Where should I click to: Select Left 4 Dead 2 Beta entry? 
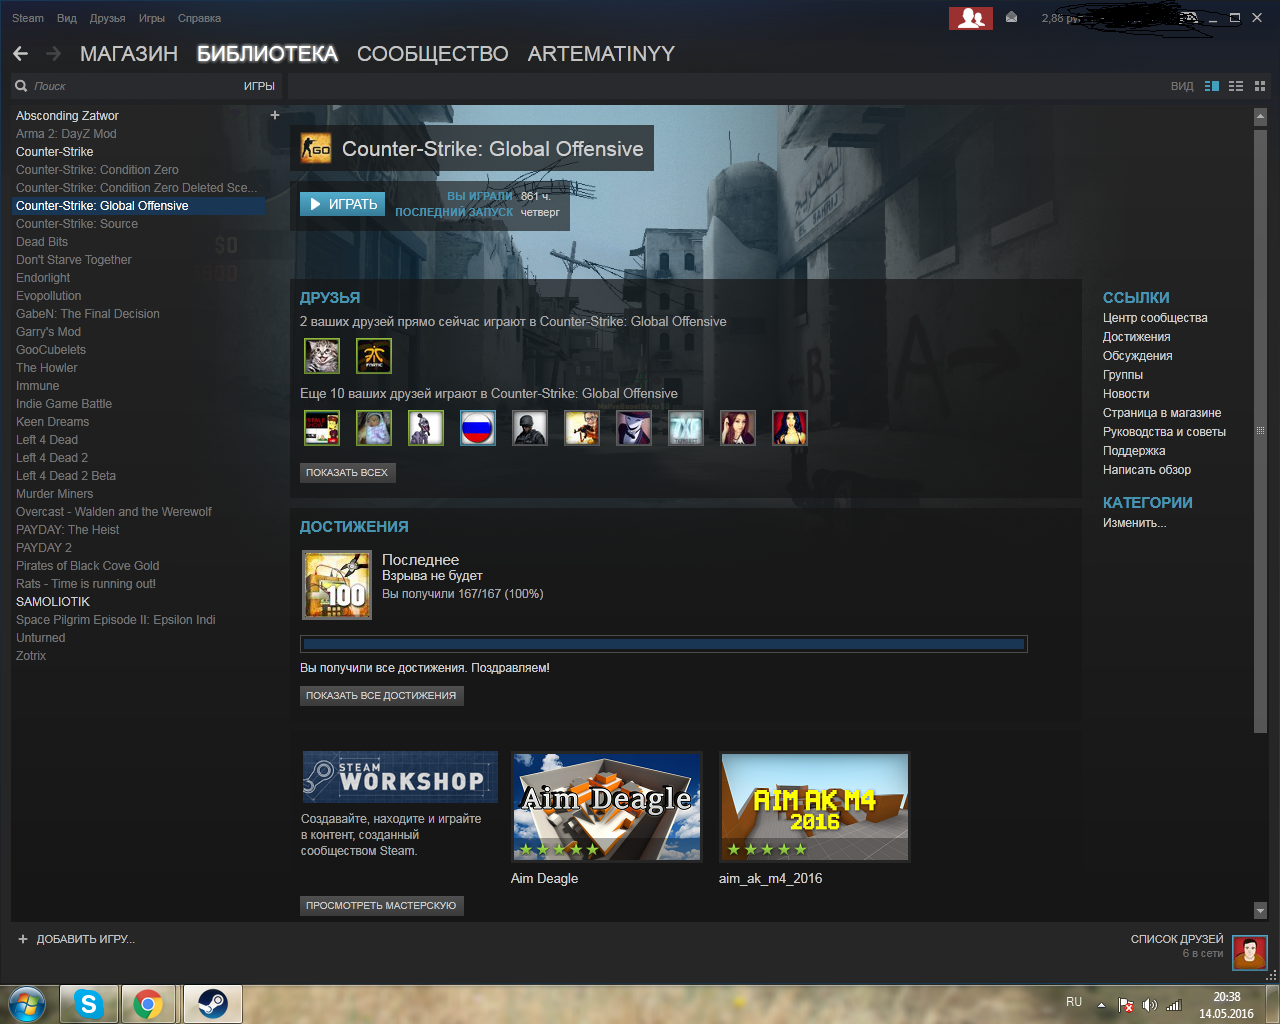pyautogui.click(x=66, y=476)
